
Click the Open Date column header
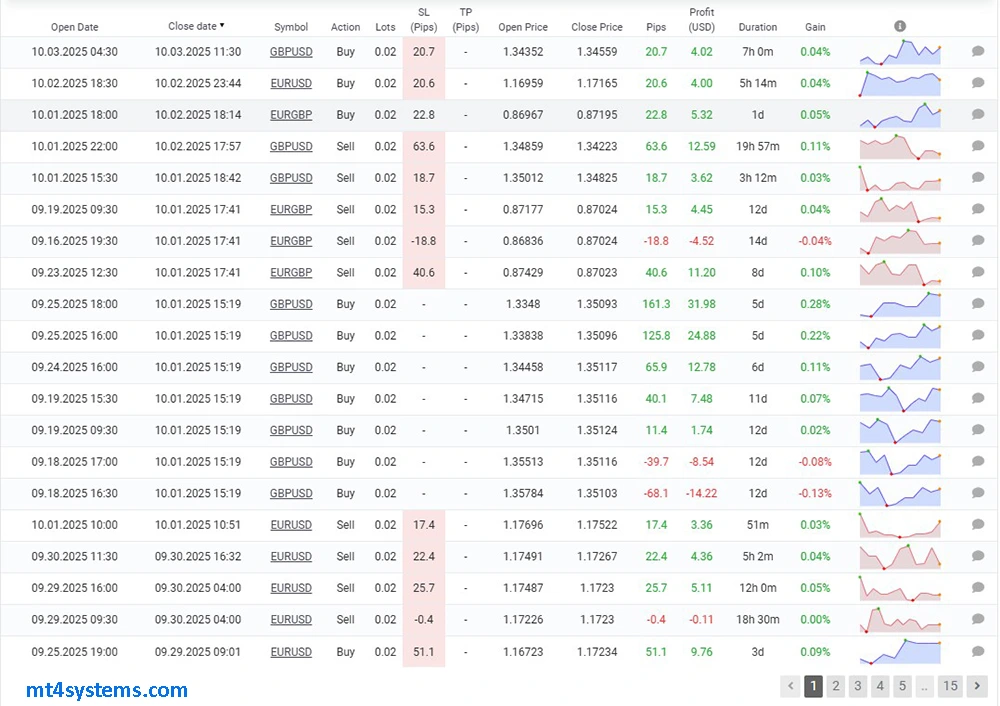[75, 27]
